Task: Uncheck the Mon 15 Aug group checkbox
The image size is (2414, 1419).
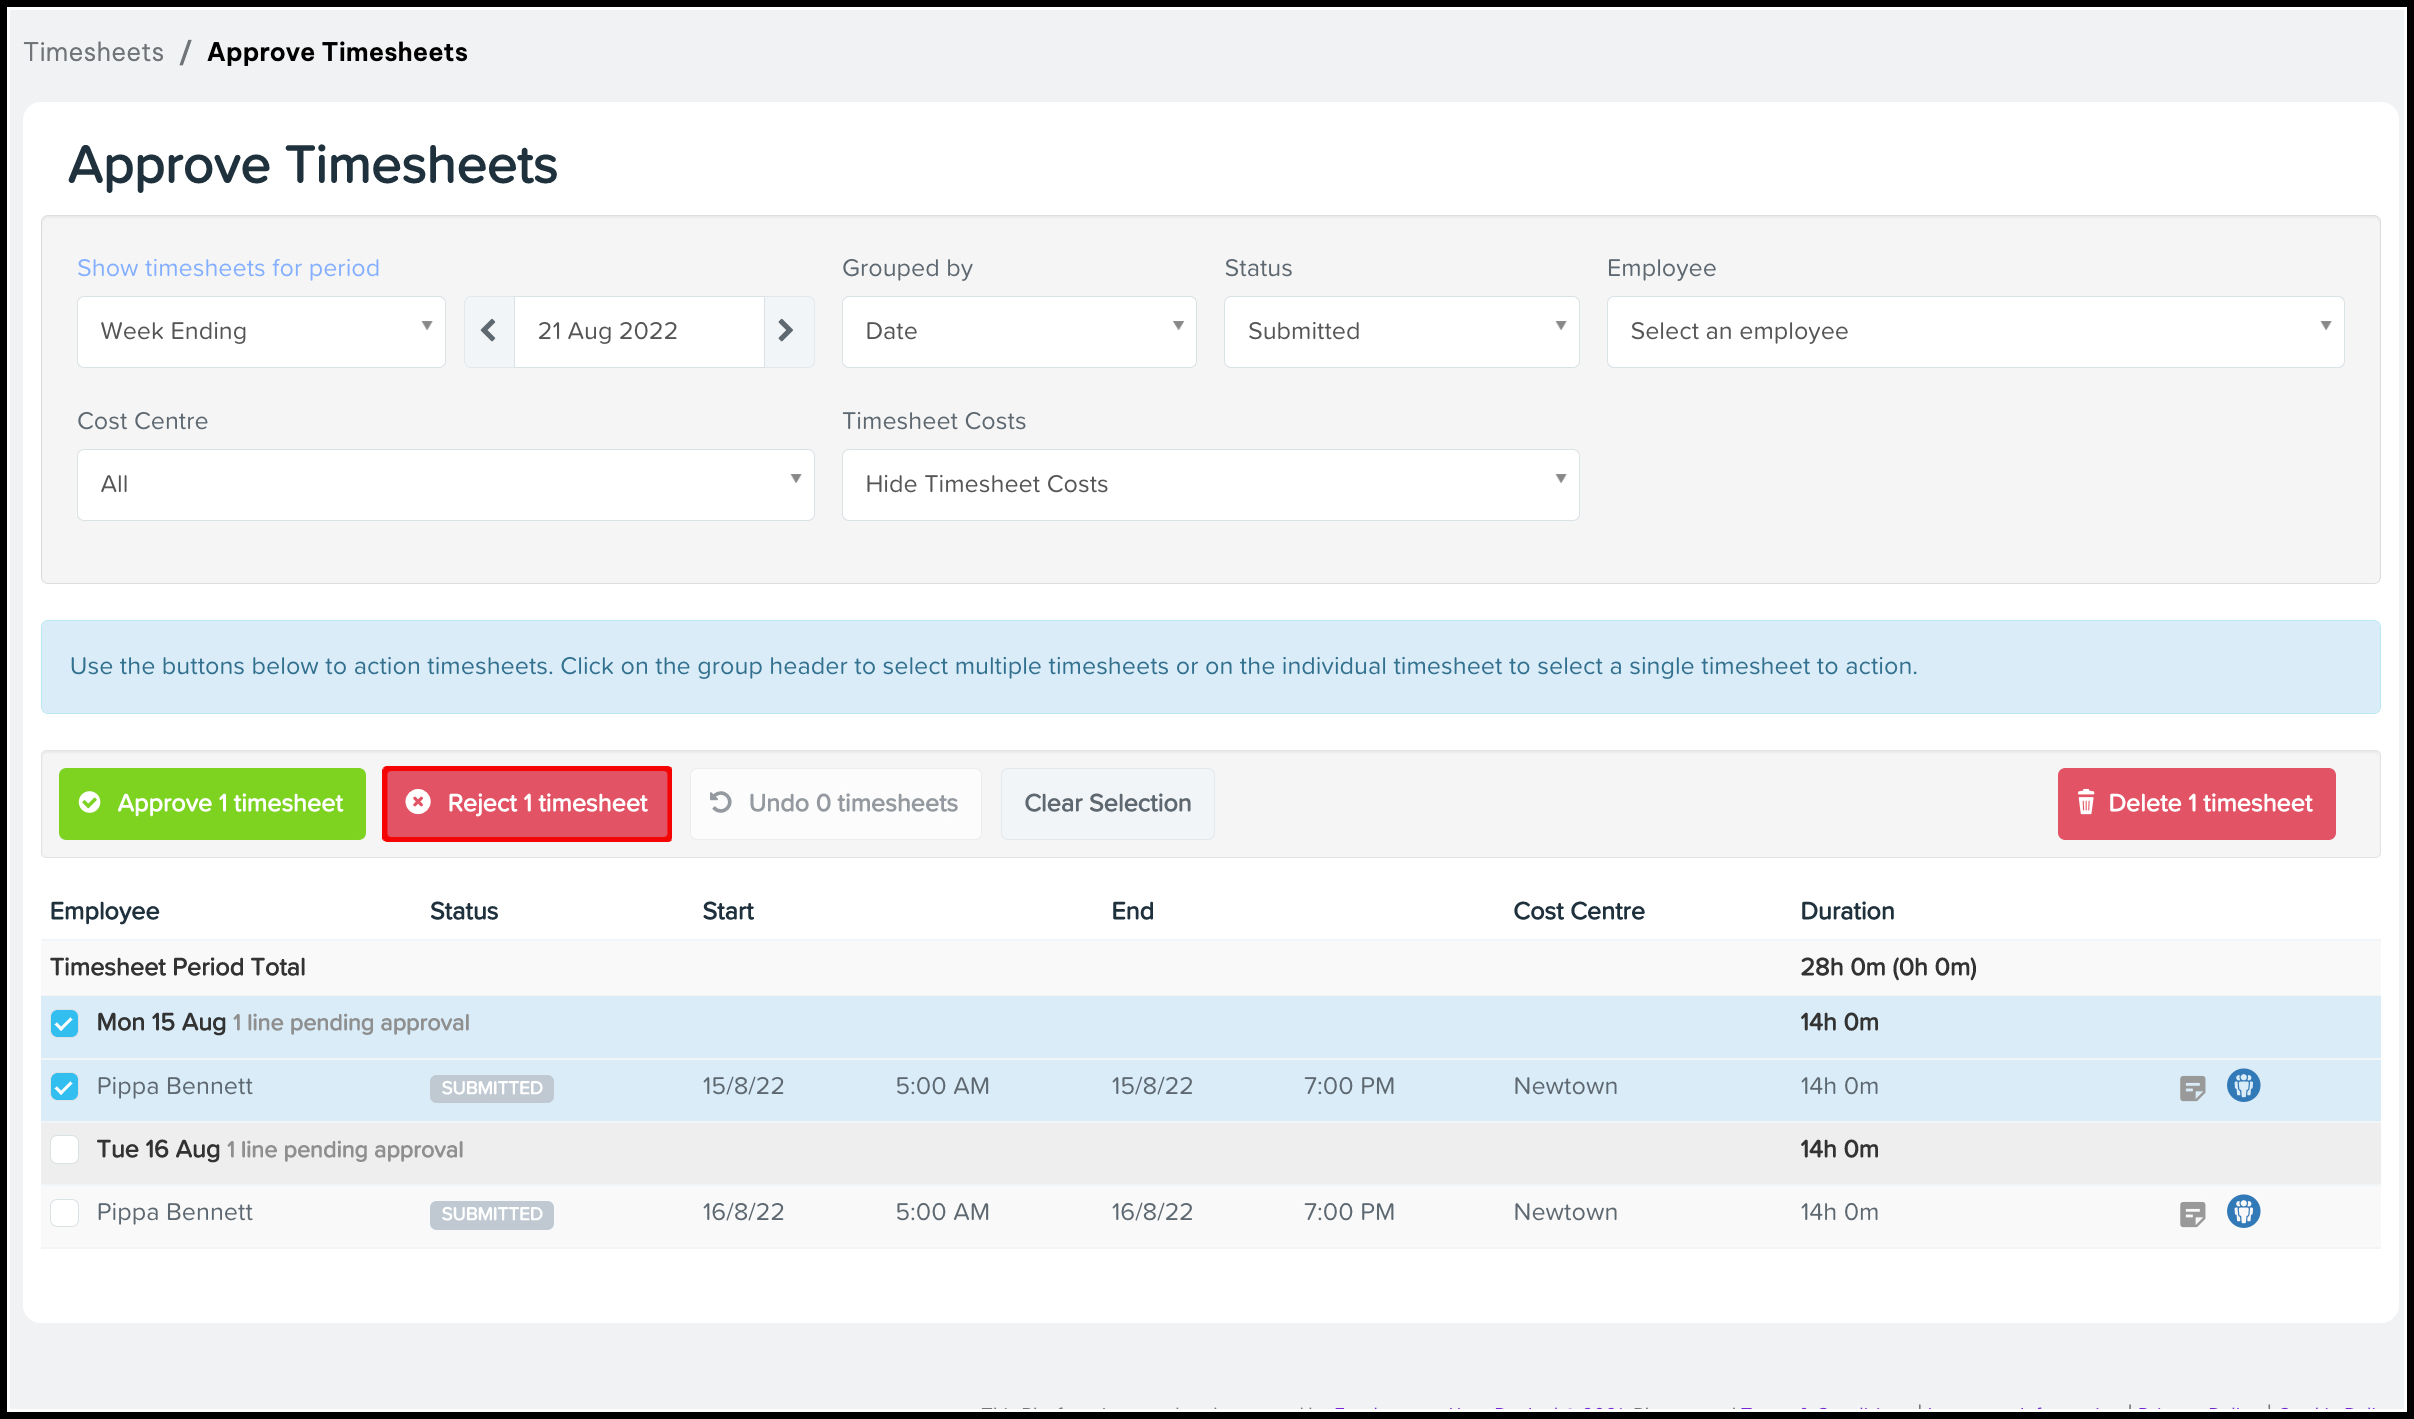Action: click(65, 1024)
